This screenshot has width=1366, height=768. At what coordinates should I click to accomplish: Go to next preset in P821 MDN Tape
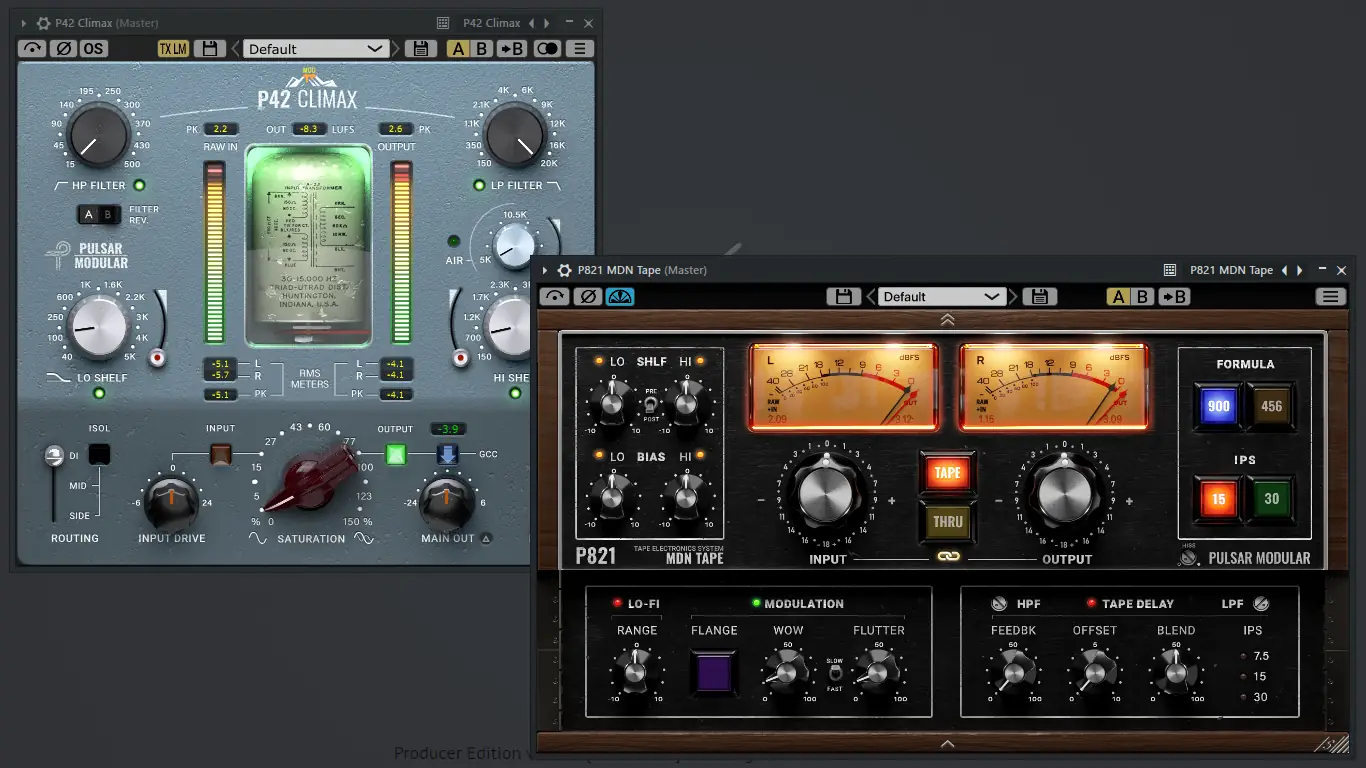[x=1014, y=296]
